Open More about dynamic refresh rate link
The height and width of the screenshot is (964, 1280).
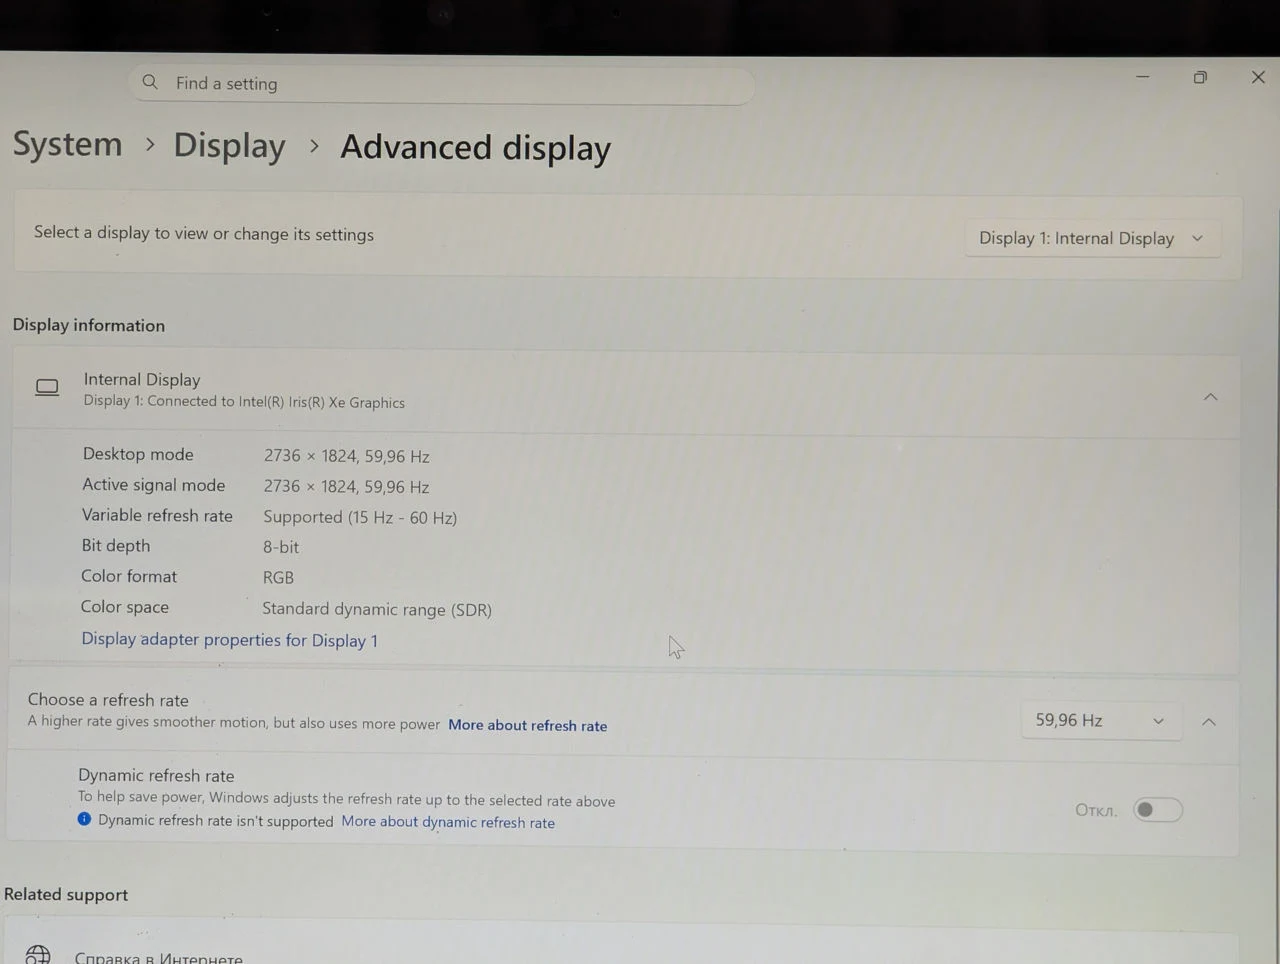pyautogui.click(x=448, y=822)
